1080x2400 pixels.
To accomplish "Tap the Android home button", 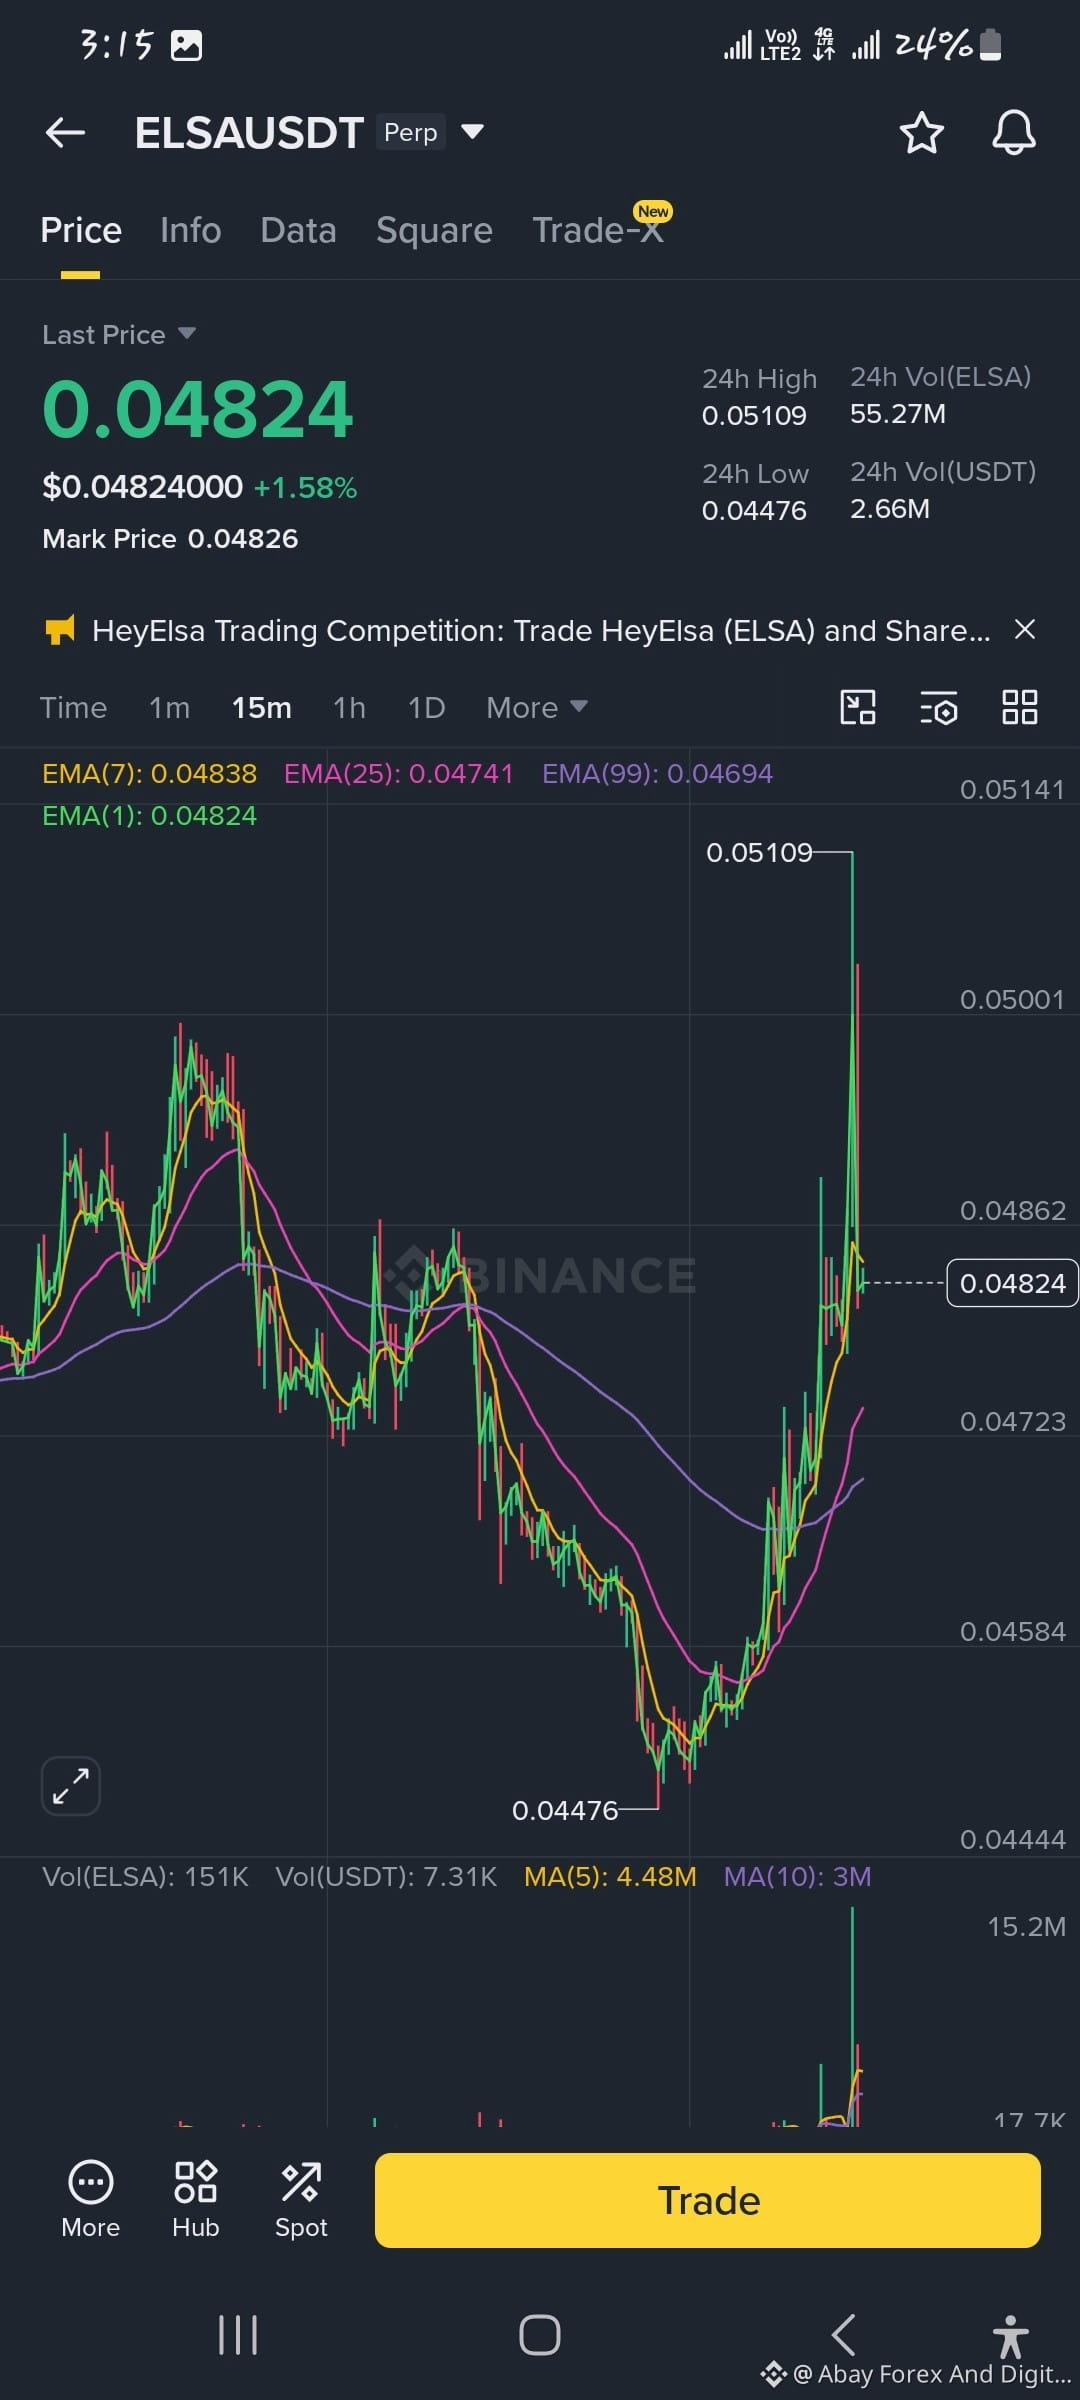I will (x=540, y=2335).
